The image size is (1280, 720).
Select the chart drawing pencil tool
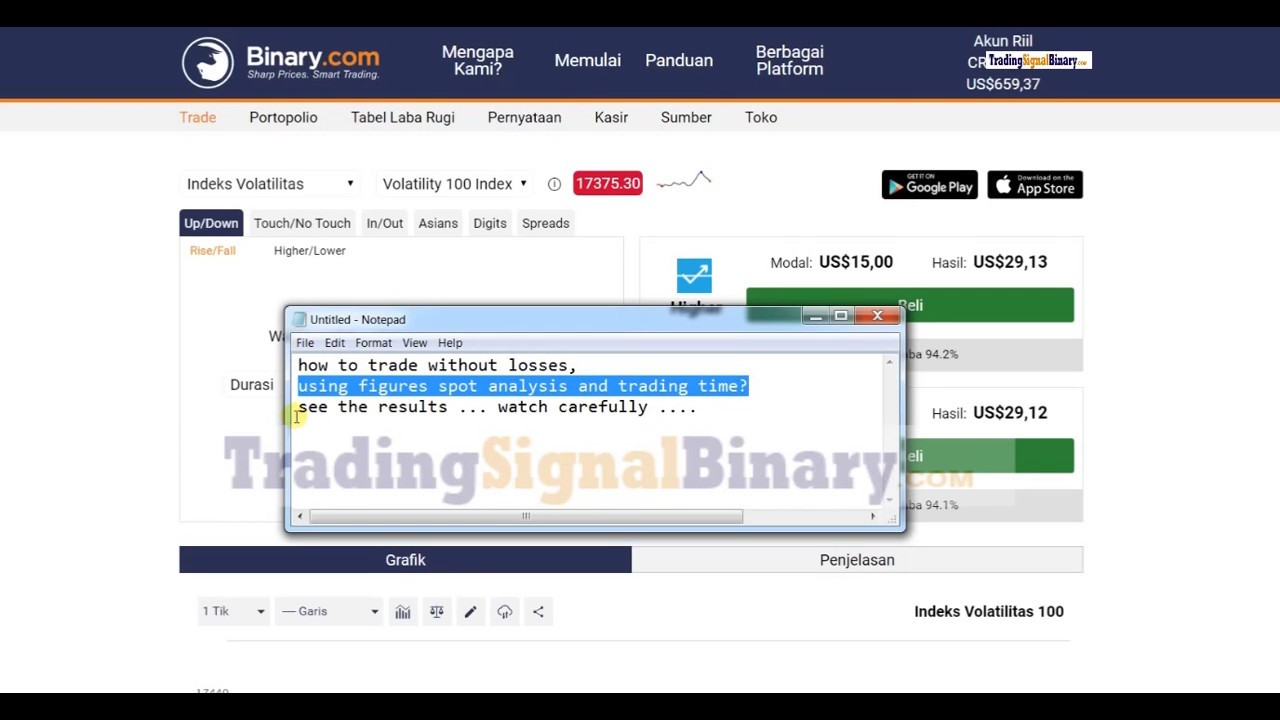point(470,612)
